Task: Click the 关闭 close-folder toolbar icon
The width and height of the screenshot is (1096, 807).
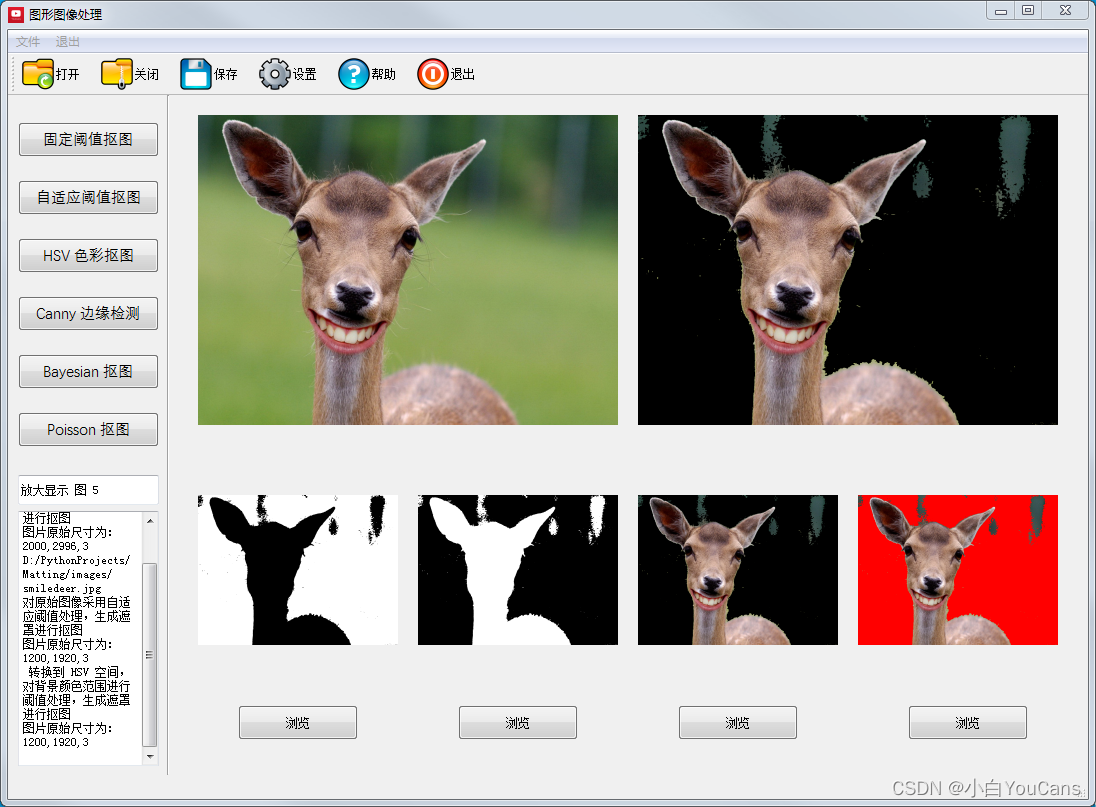Action: tap(117, 73)
